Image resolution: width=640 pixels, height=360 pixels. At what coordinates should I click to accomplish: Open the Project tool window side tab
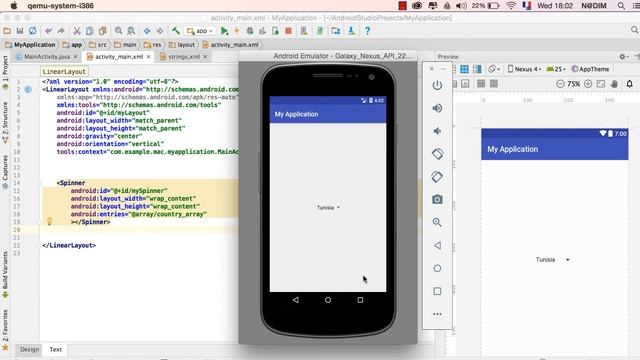point(5,73)
